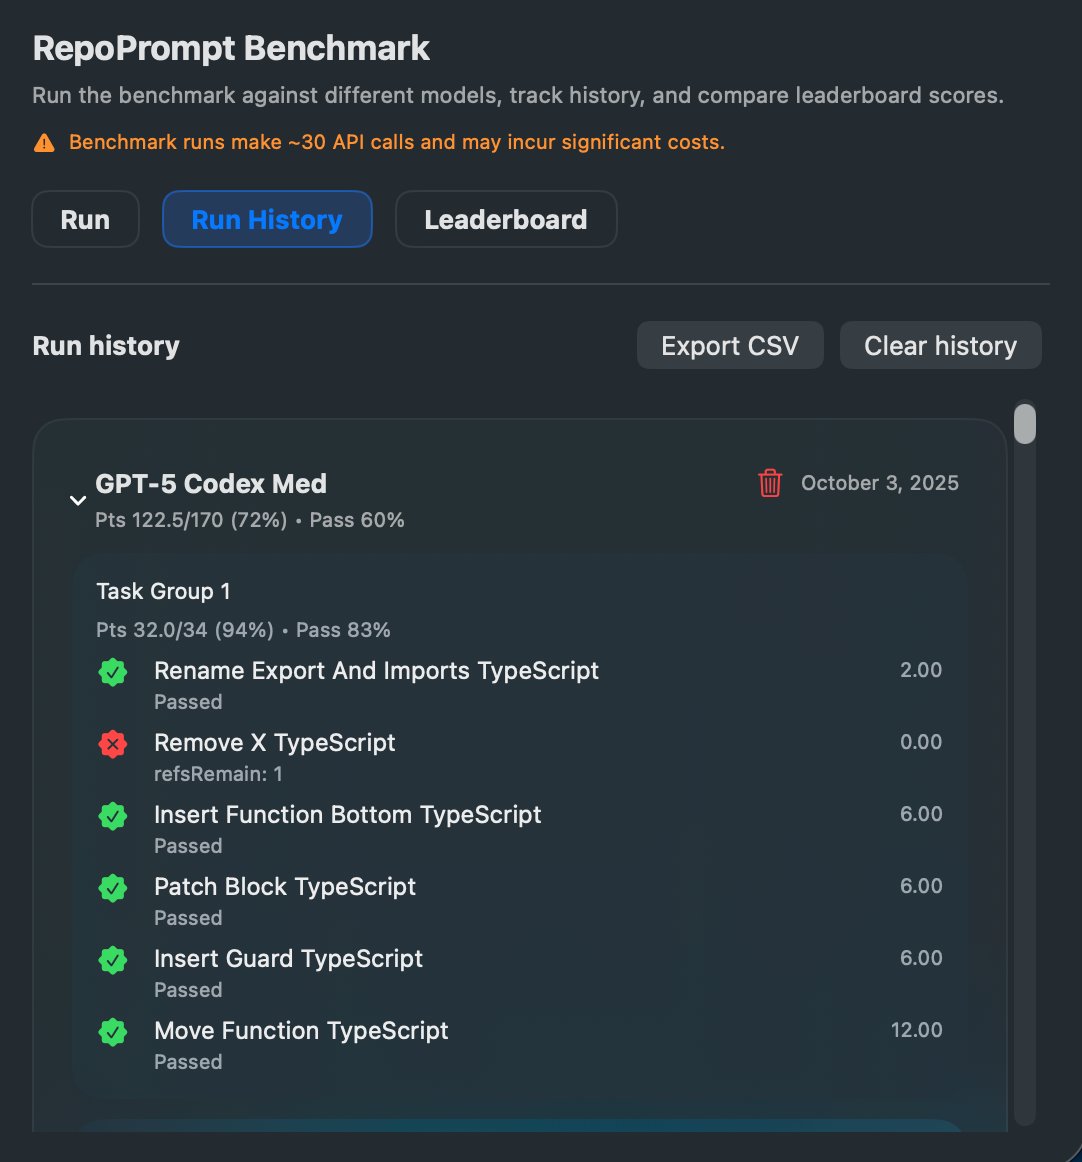Click the pass badge beside Move Function TypeScript
This screenshot has width=1082, height=1162.
(112, 1032)
